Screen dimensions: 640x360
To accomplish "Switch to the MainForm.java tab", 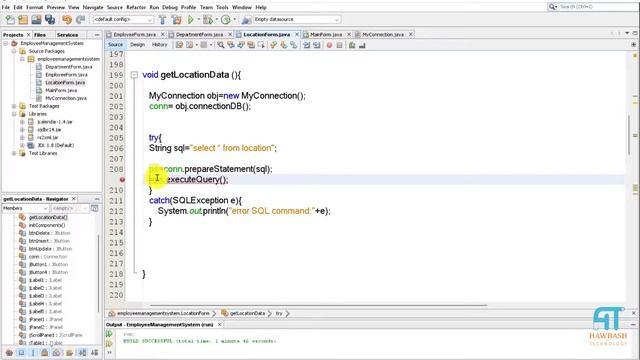I will click(x=326, y=35).
